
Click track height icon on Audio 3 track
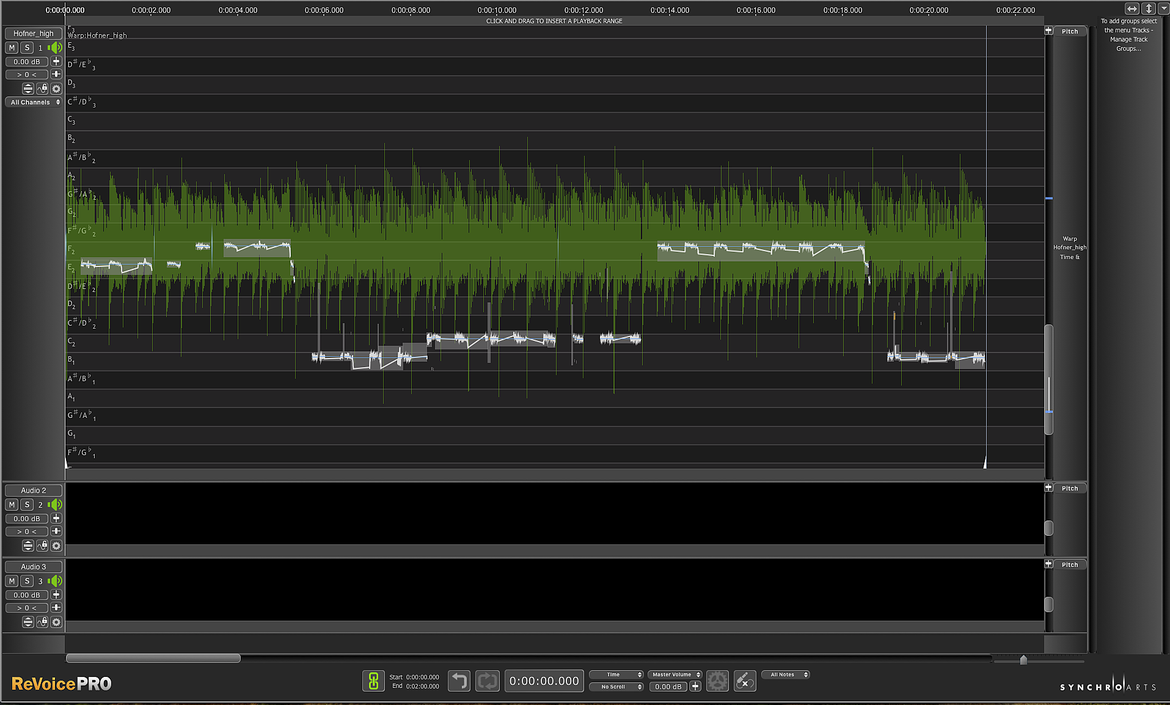coord(28,622)
